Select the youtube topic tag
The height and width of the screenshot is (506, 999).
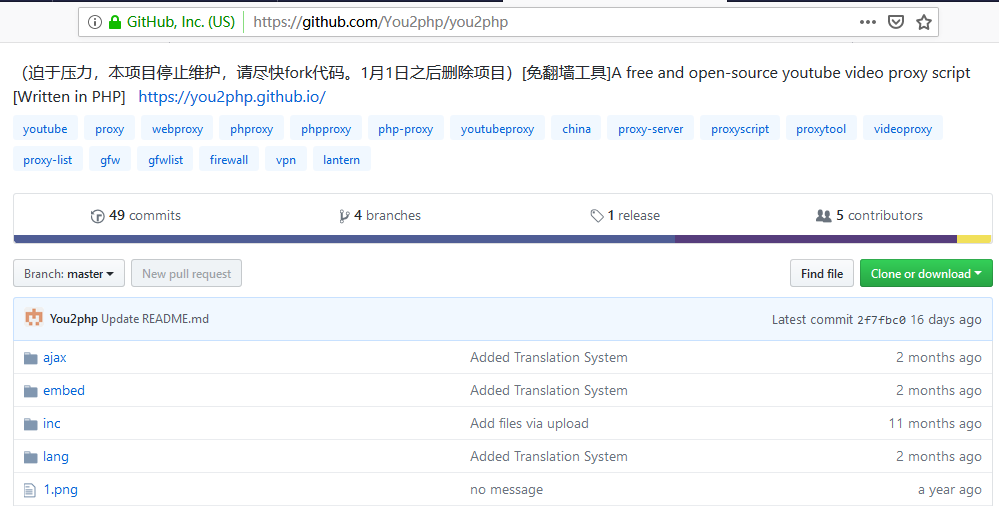click(x=45, y=129)
